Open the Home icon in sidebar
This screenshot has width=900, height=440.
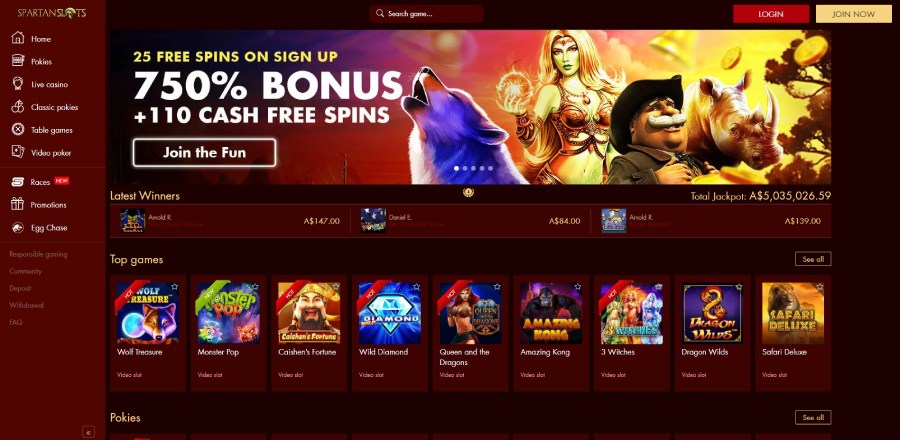[18, 38]
